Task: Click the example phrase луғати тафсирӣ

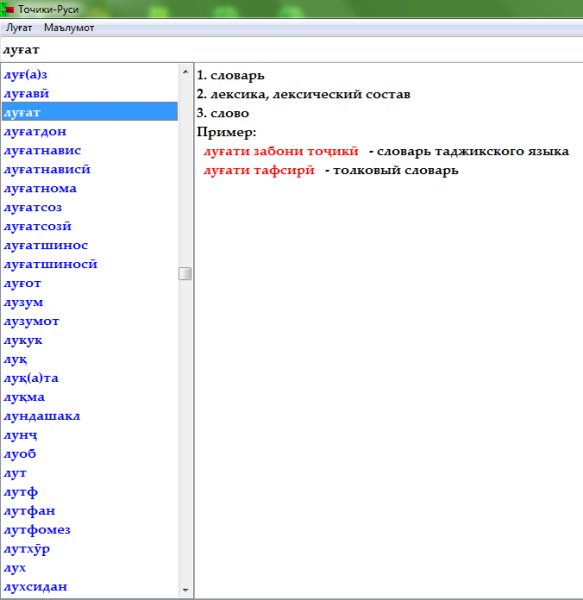Action: [259, 170]
